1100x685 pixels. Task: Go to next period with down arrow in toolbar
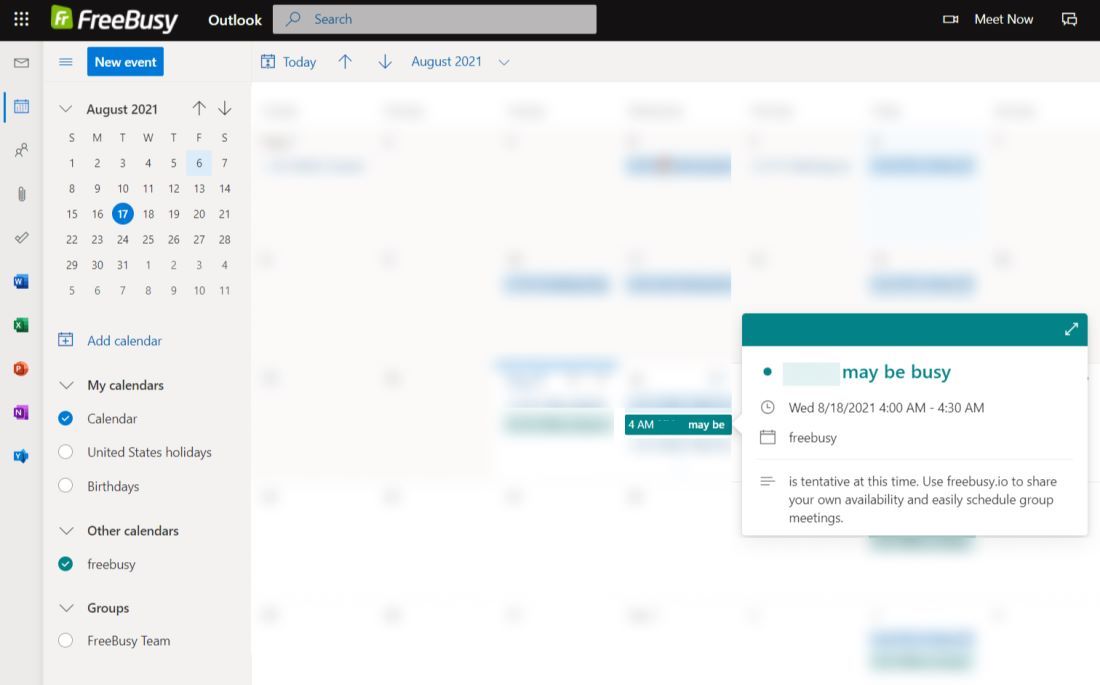pyautogui.click(x=384, y=62)
